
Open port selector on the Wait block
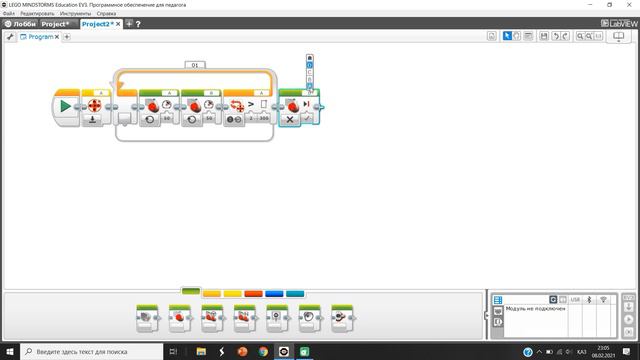pyautogui.click(x=101, y=93)
